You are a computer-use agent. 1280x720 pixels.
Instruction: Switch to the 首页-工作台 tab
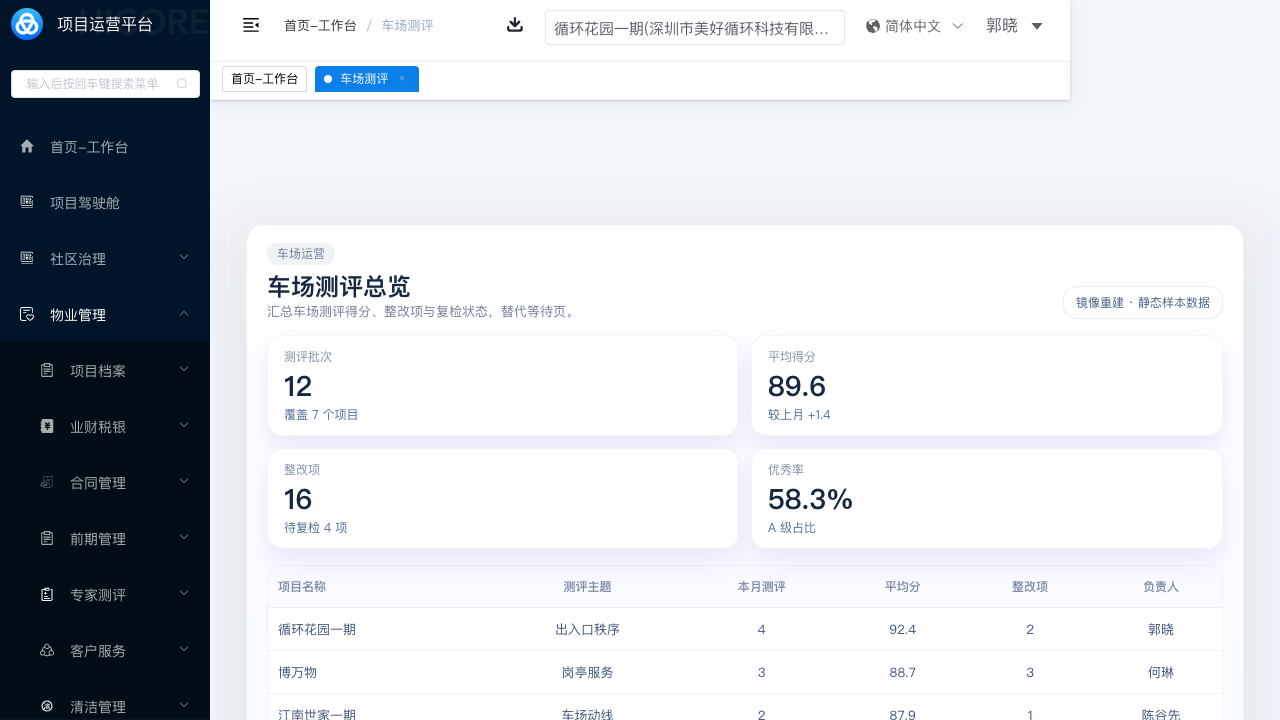click(264, 79)
